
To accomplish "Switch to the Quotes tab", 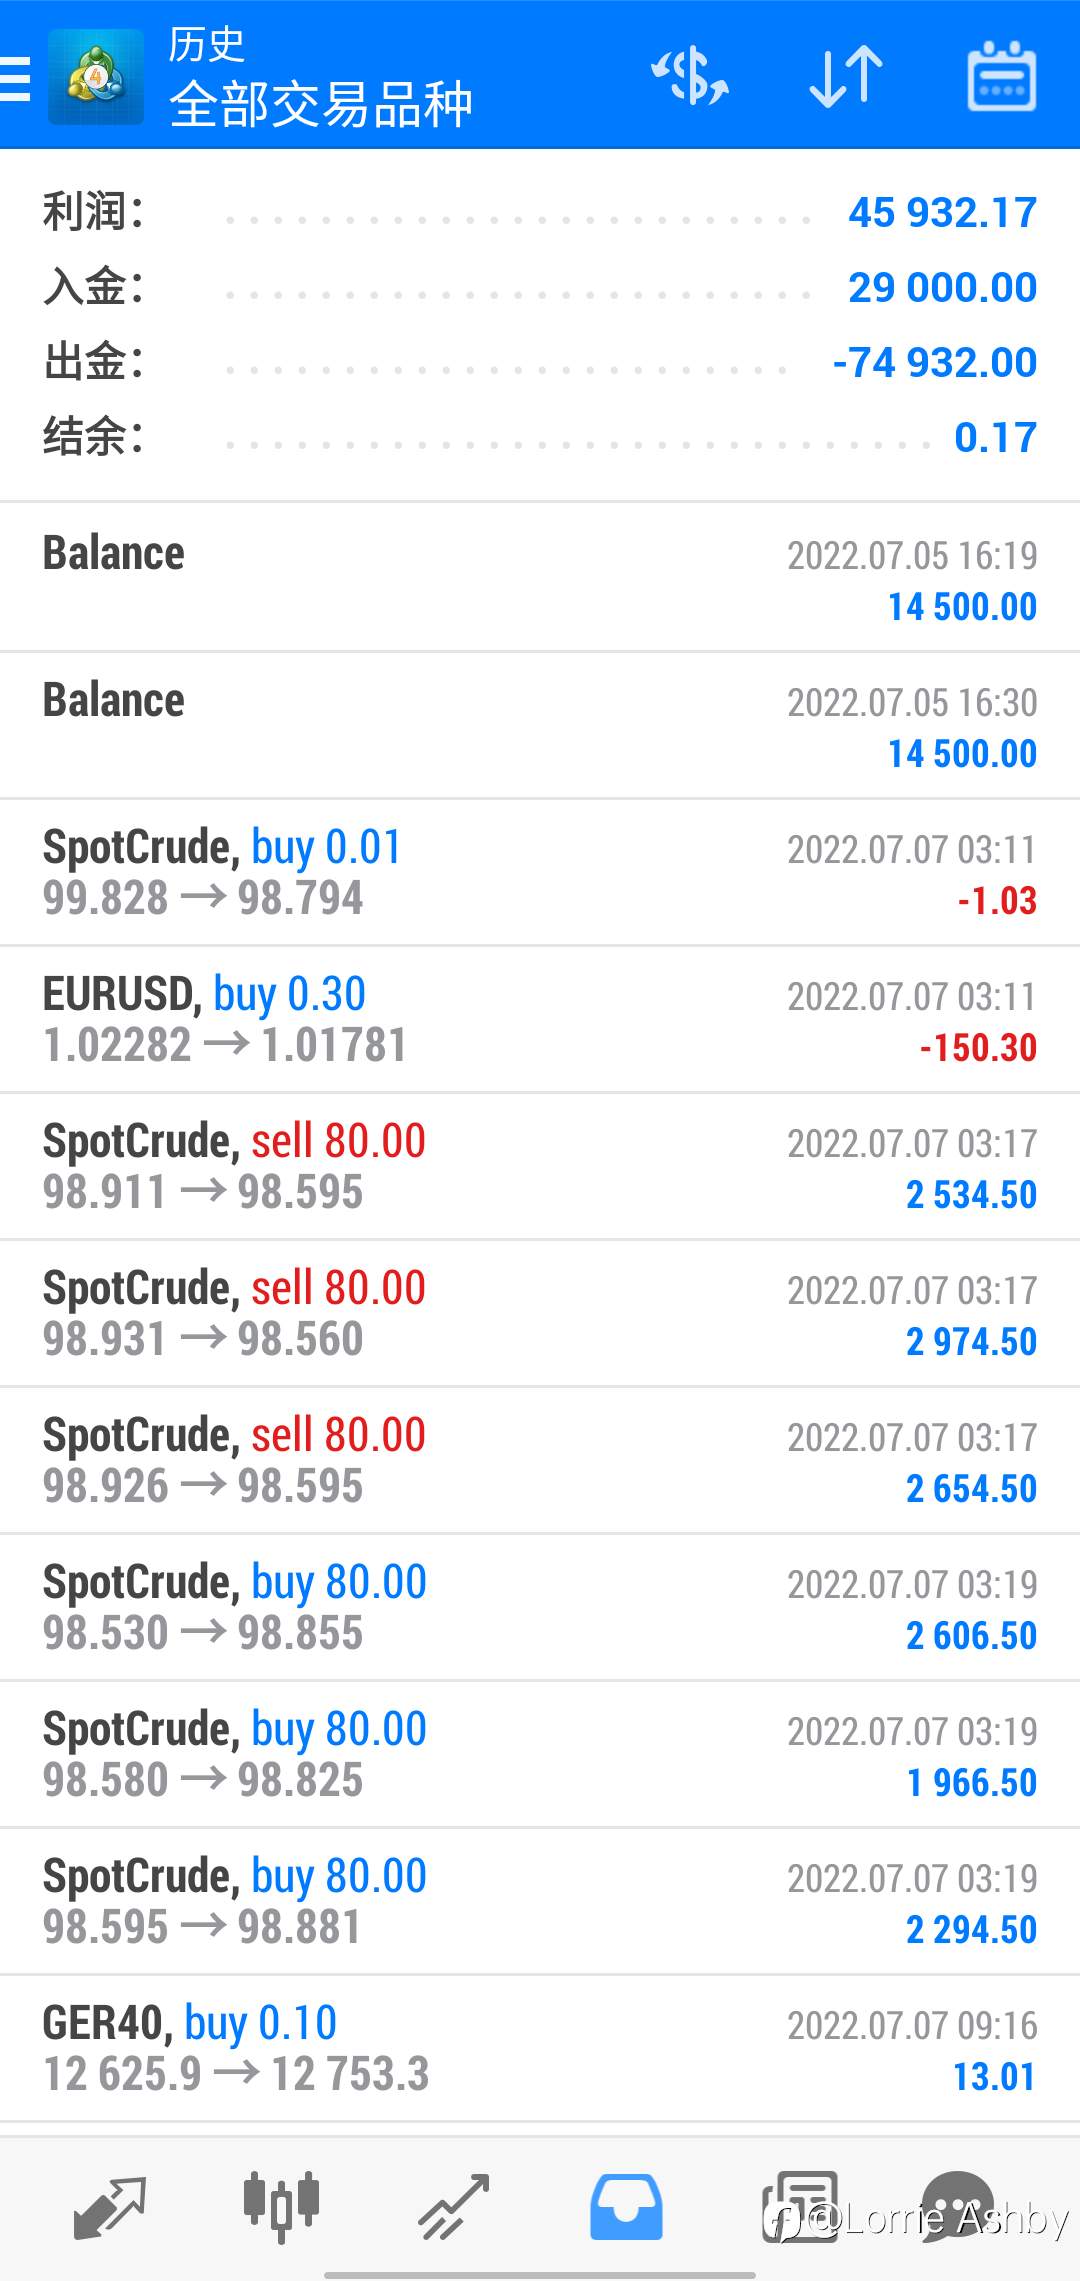I will 110,2206.
